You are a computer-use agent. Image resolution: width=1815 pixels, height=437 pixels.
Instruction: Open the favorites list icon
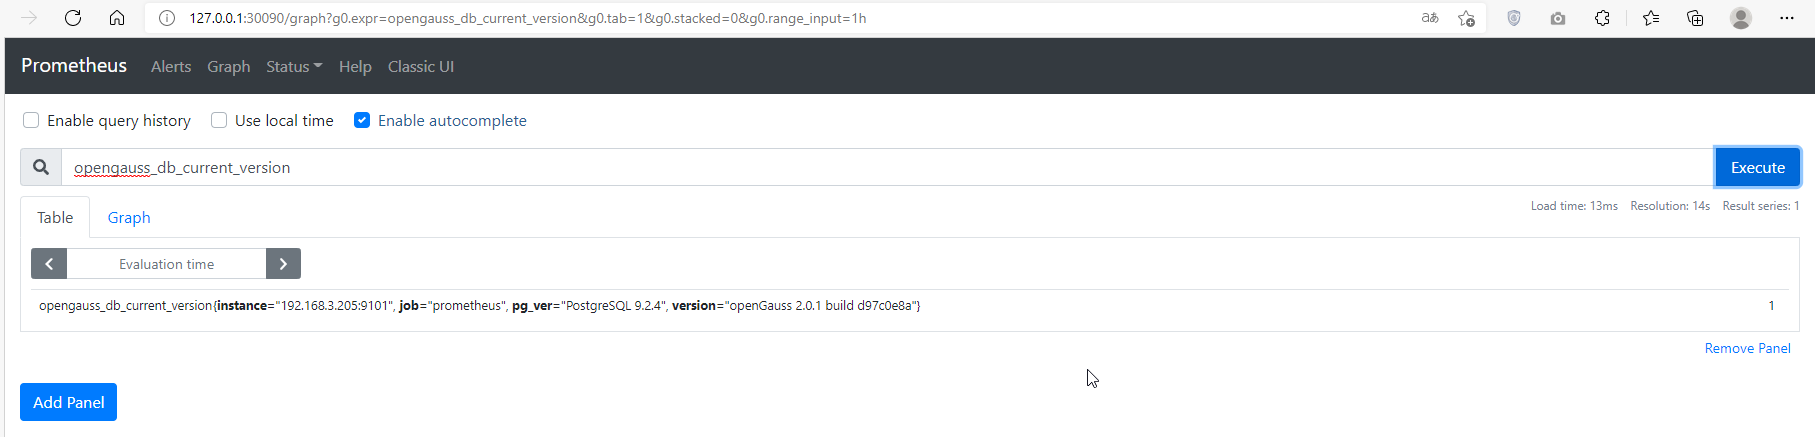coord(1651,18)
